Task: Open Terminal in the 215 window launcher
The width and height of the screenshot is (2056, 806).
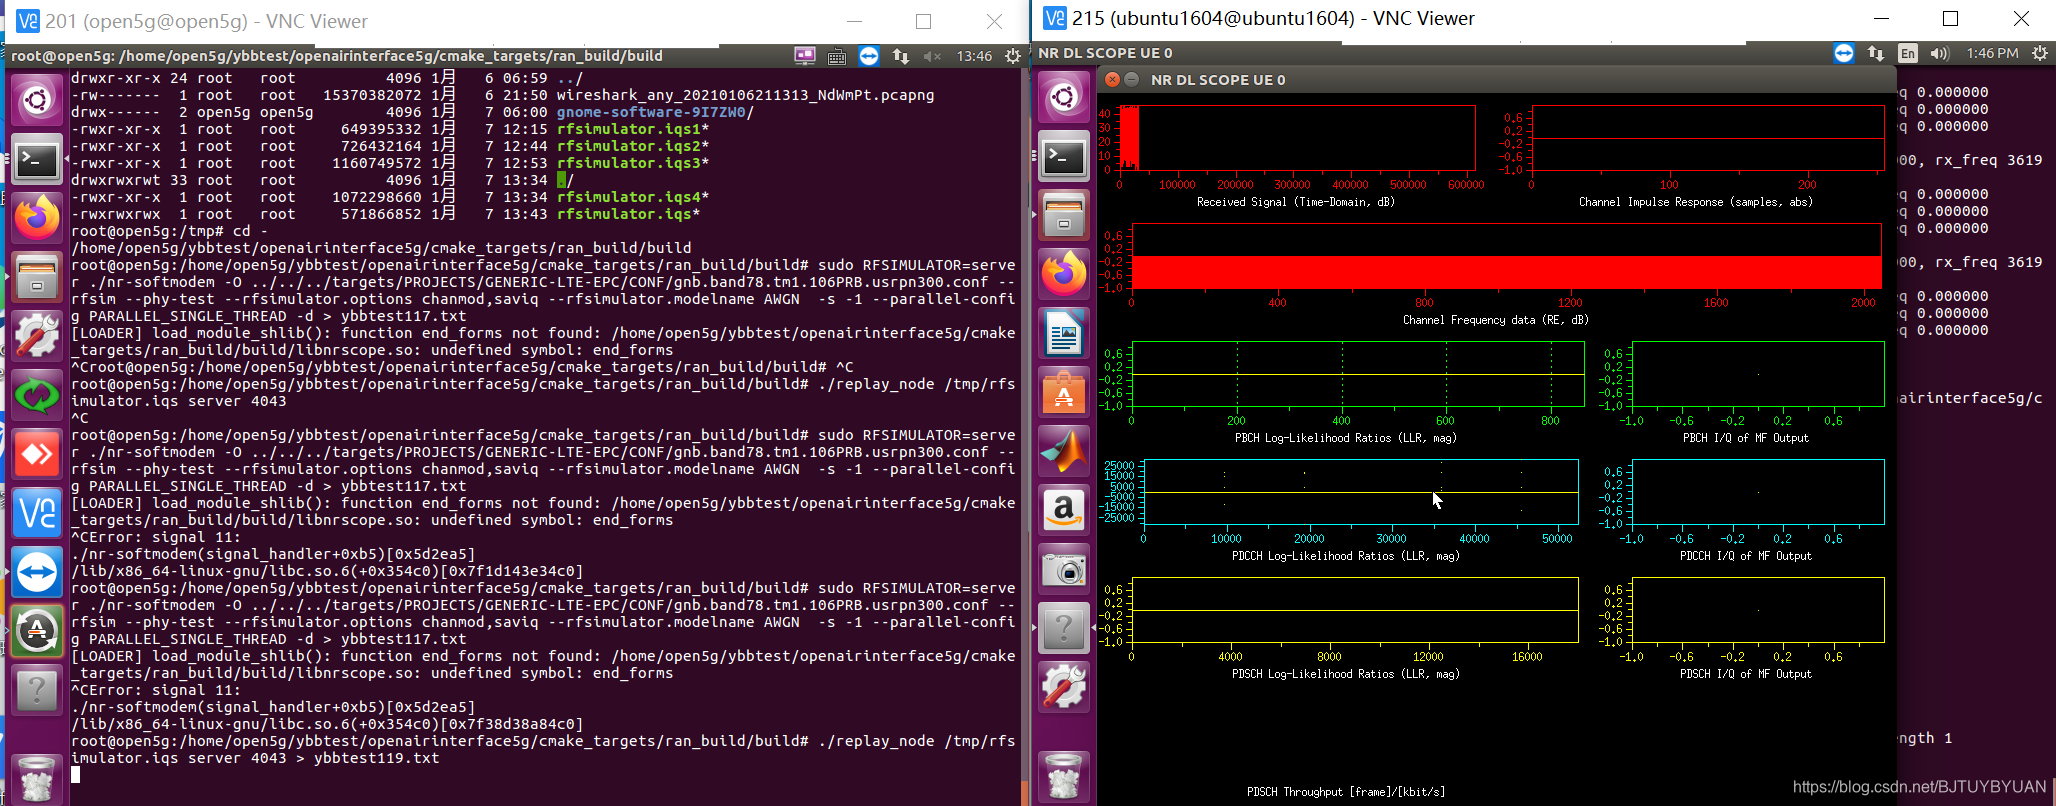Action: coord(1063,157)
